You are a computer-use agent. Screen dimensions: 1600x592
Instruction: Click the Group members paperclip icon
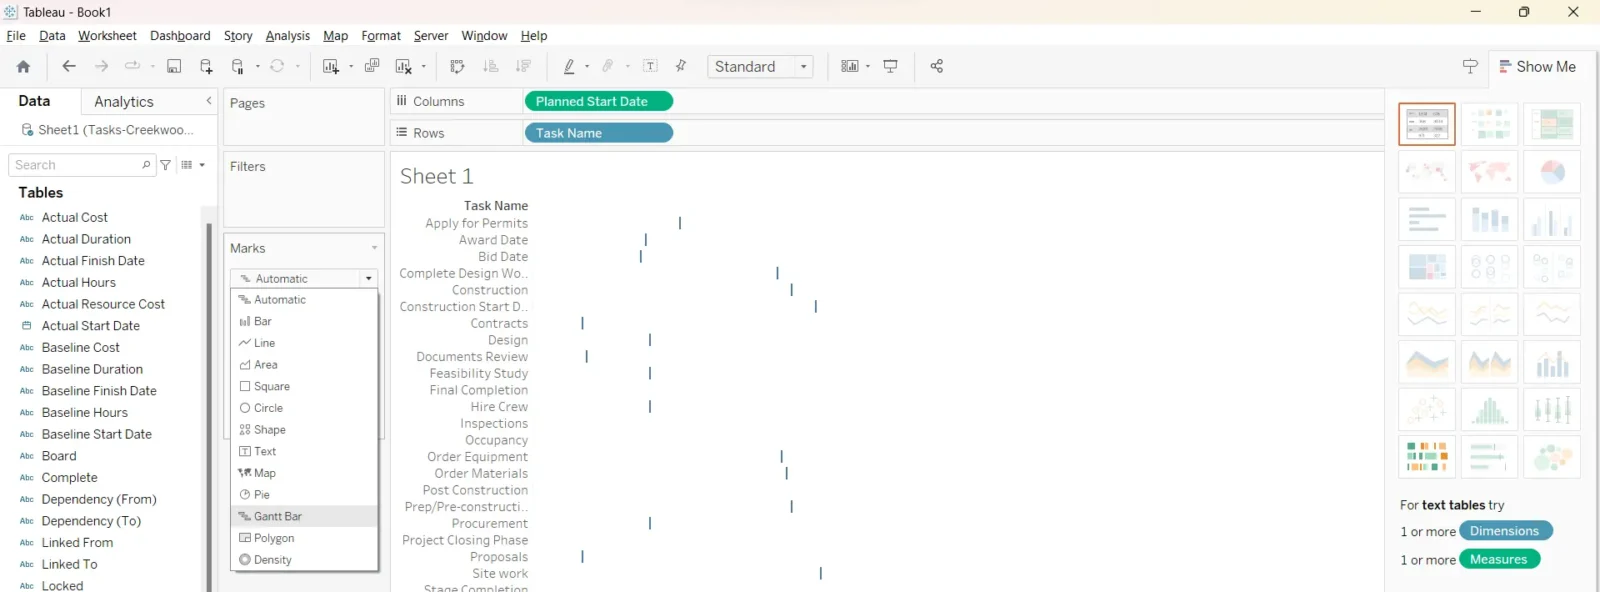tap(608, 66)
